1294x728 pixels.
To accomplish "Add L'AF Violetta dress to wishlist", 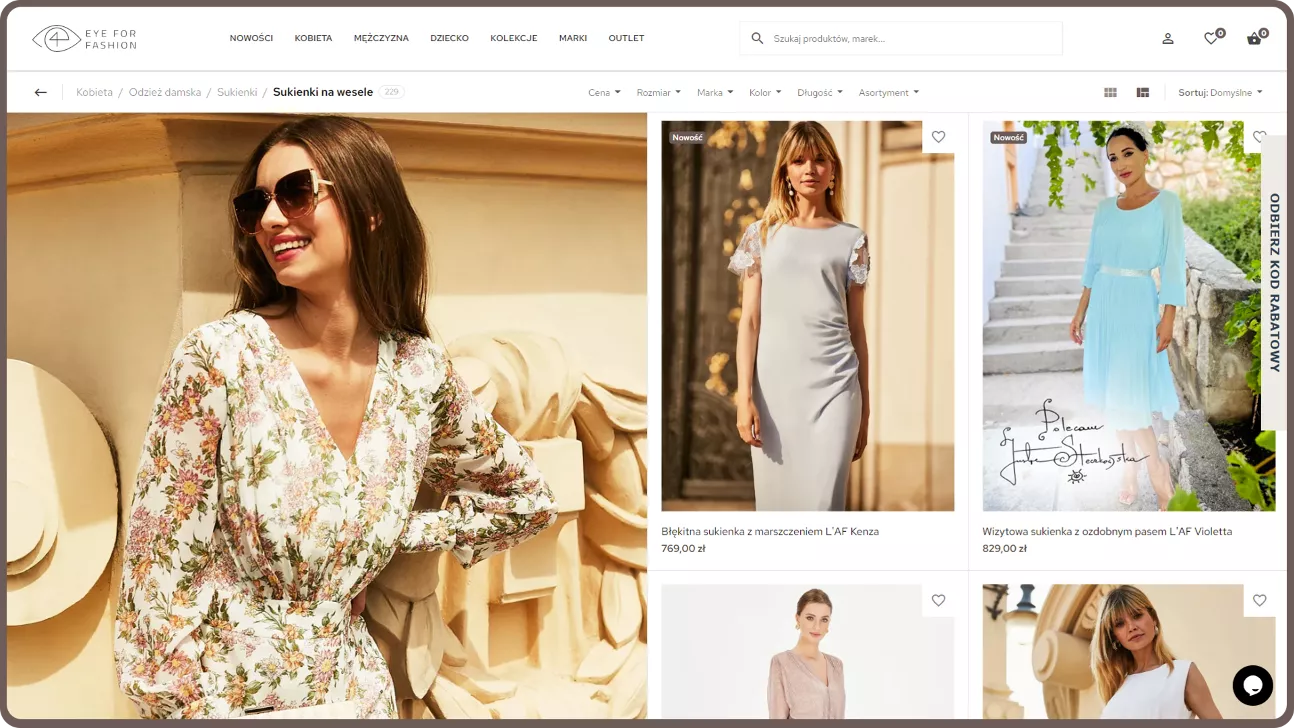I will coord(1259,137).
